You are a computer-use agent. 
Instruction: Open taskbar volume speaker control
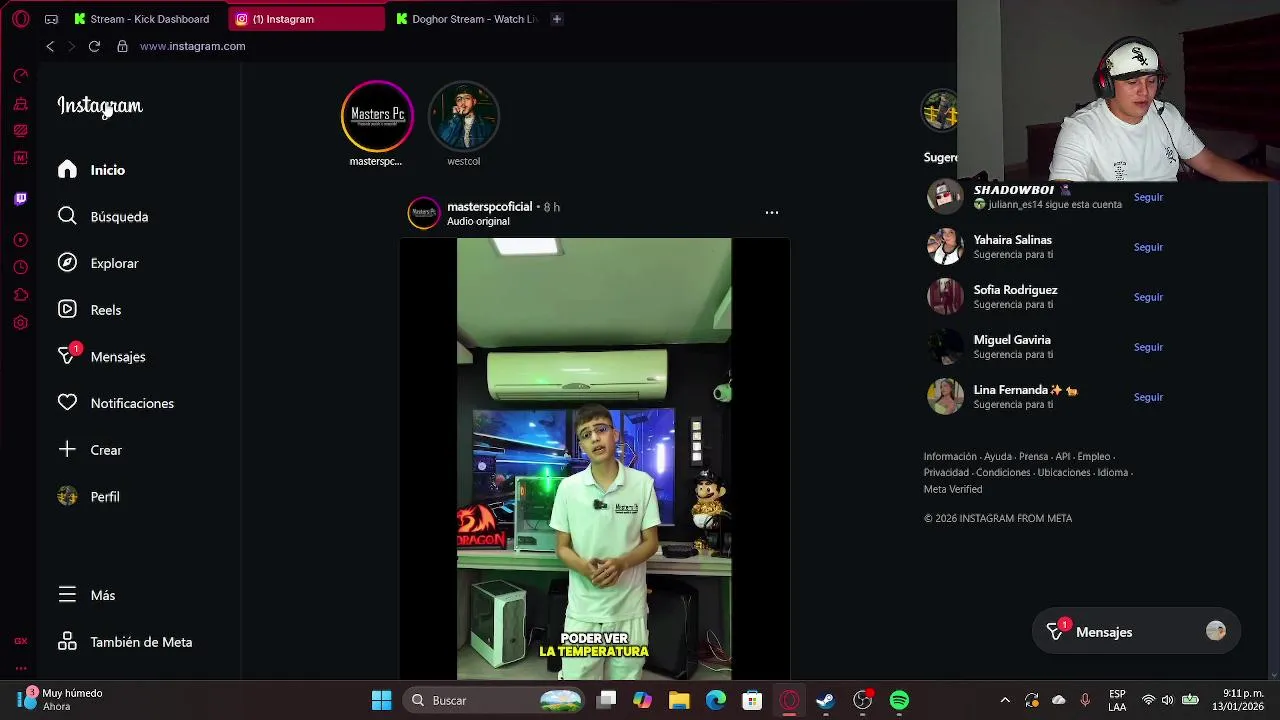click(x=1169, y=700)
